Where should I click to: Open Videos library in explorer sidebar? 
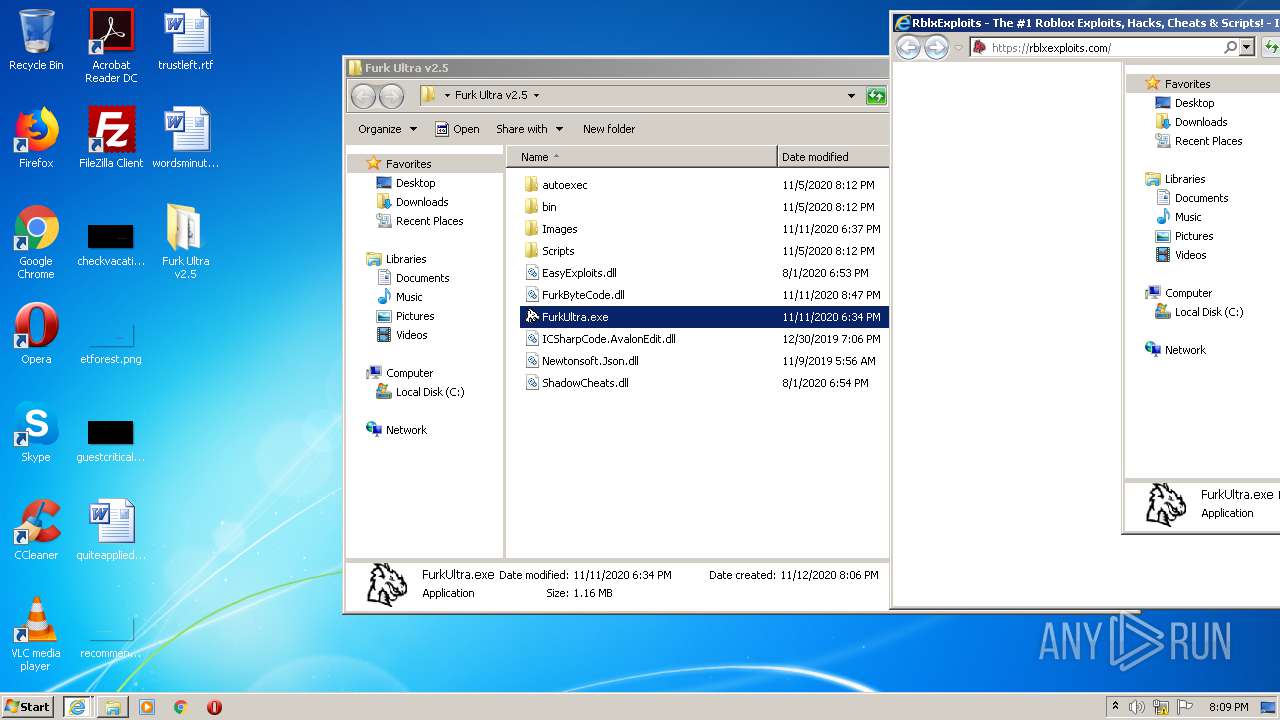click(x=411, y=335)
